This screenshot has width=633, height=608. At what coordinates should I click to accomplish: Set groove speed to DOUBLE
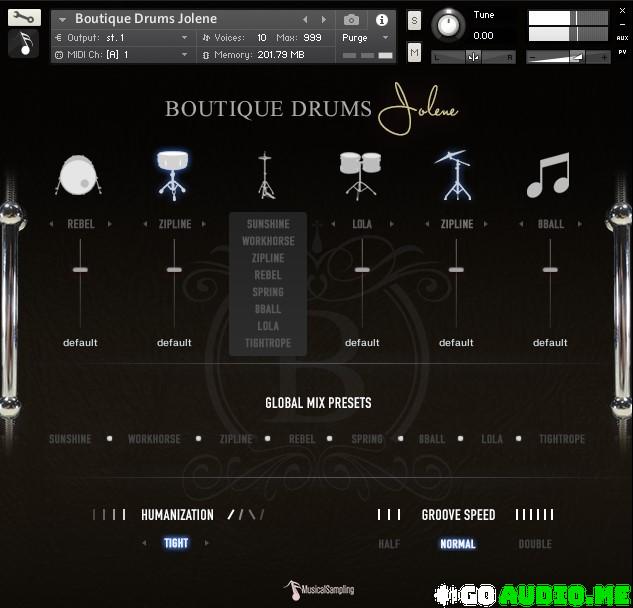click(535, 544)
